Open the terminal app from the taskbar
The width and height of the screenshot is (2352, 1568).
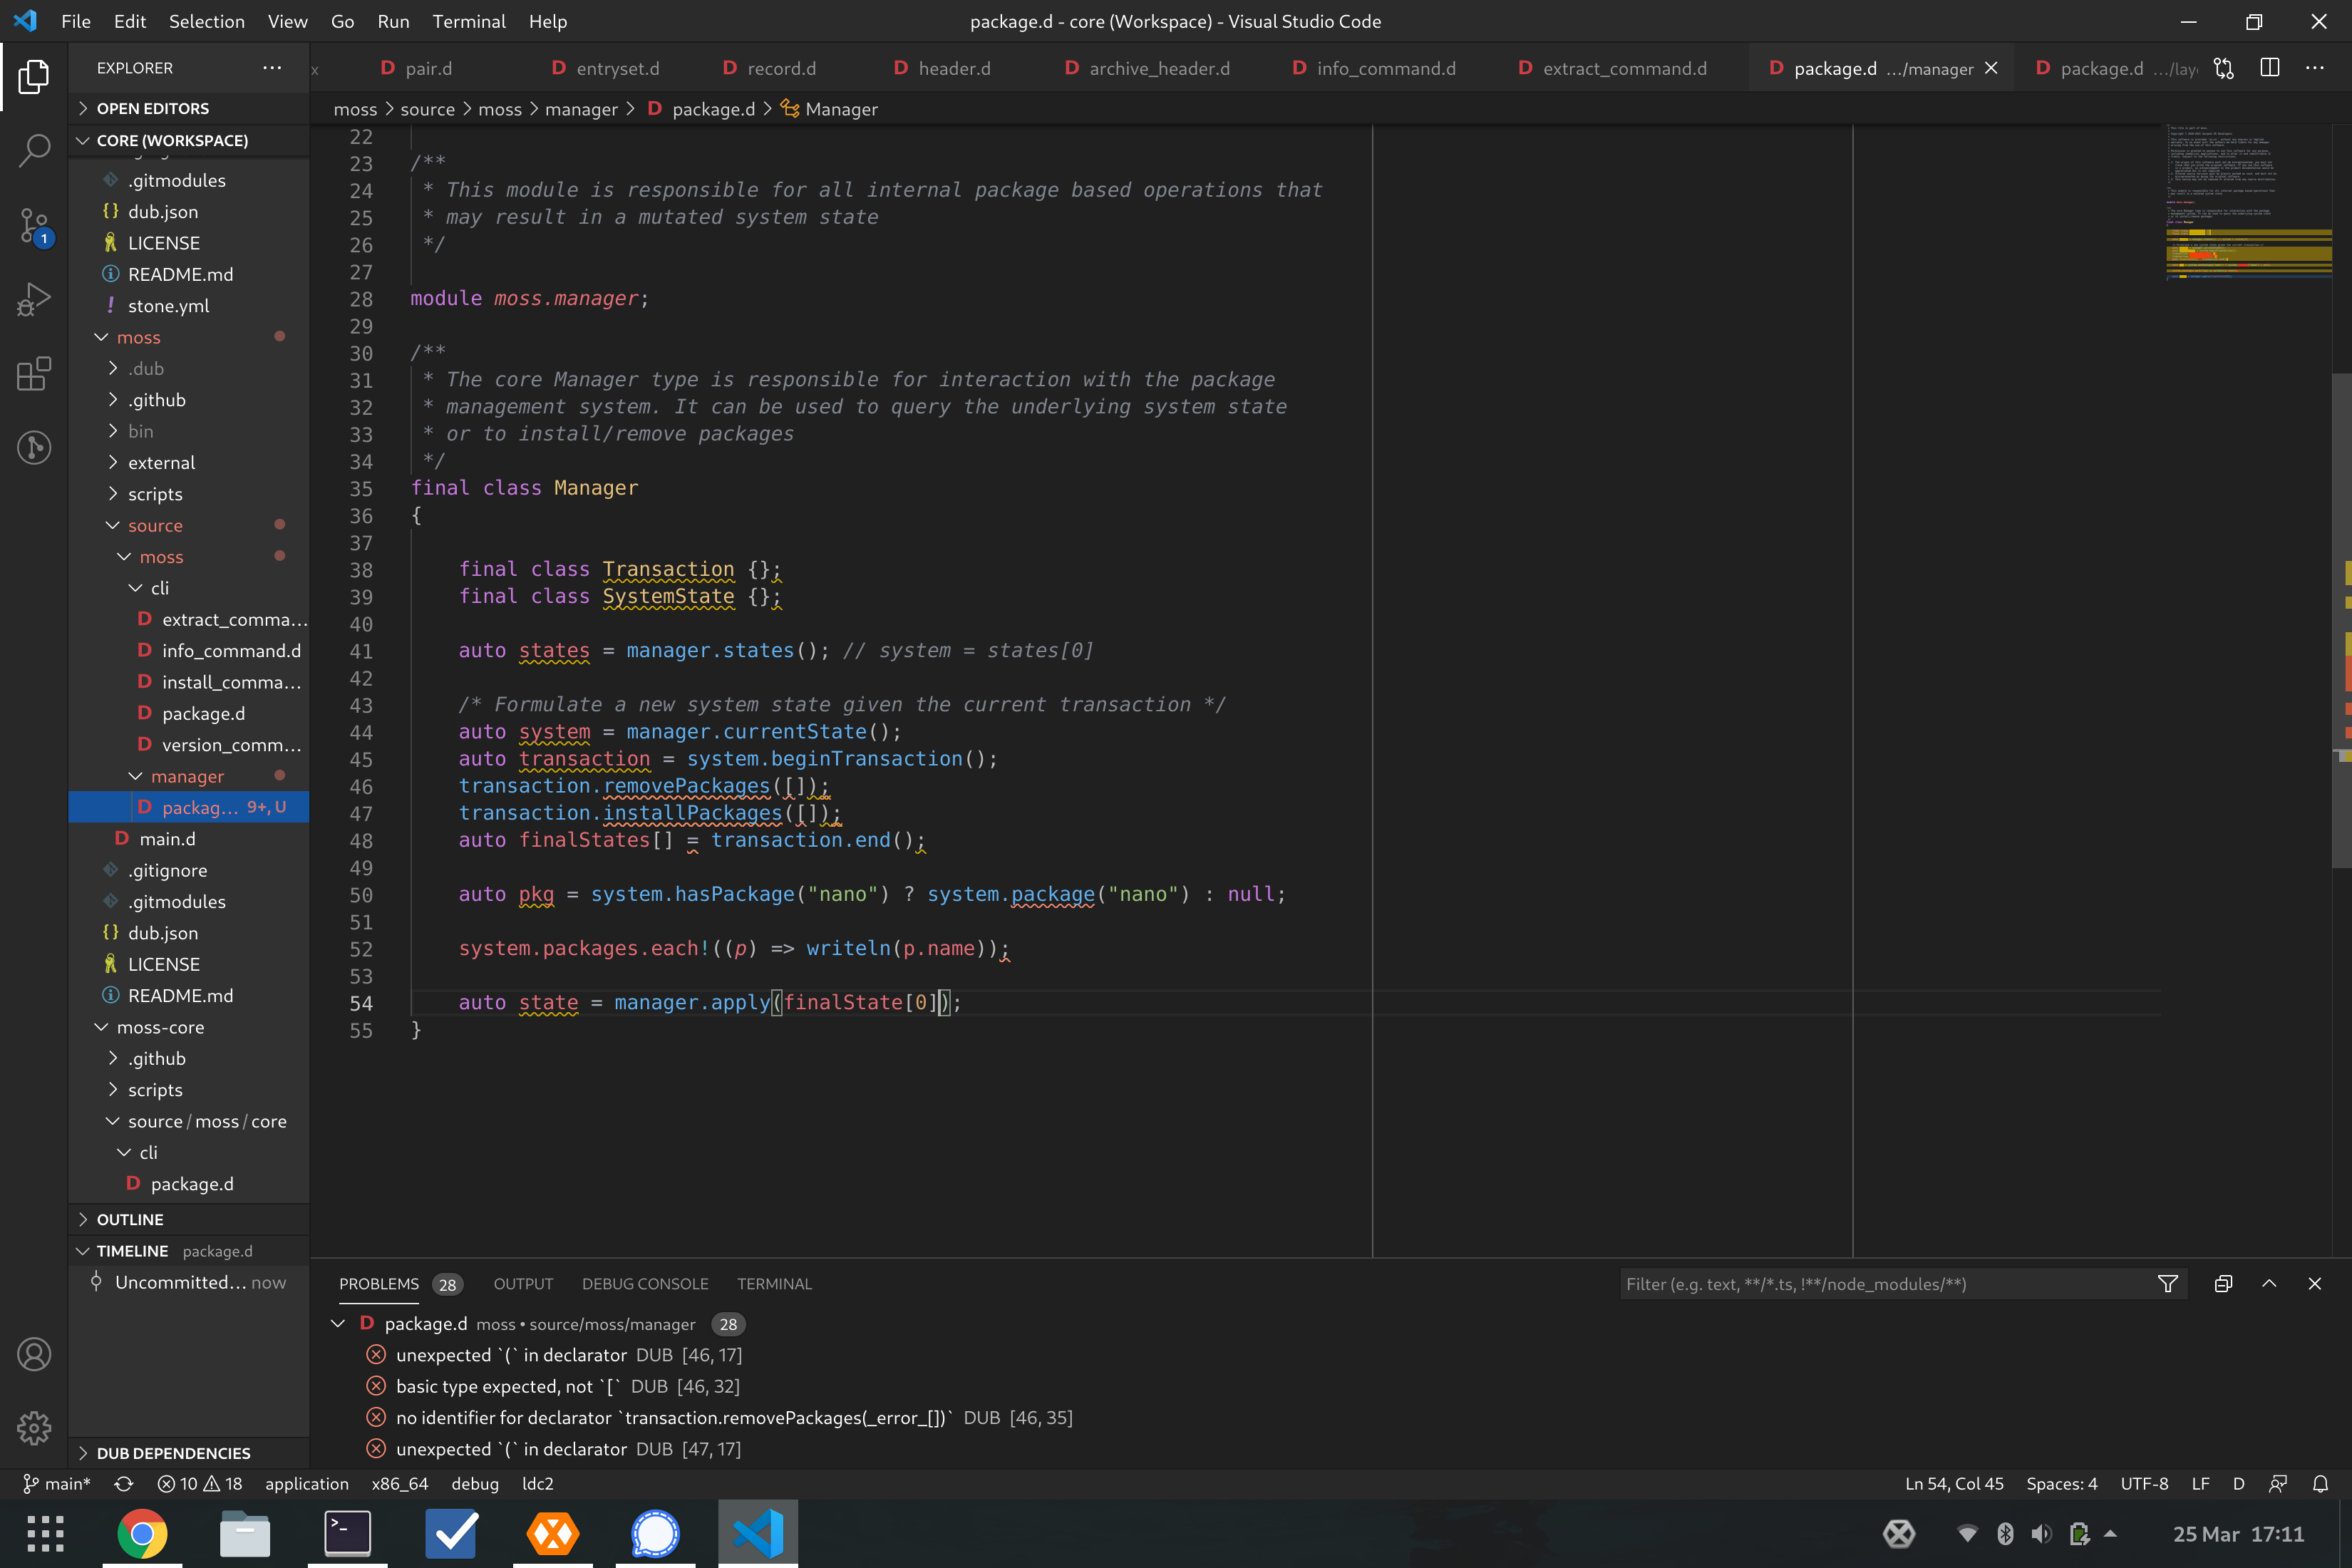coord(348,1534)
